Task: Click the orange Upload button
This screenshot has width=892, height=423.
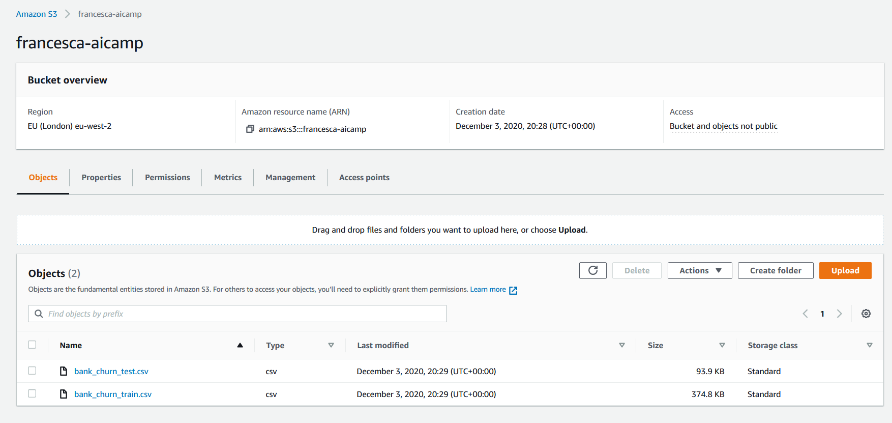Action: tap(845, 271)
